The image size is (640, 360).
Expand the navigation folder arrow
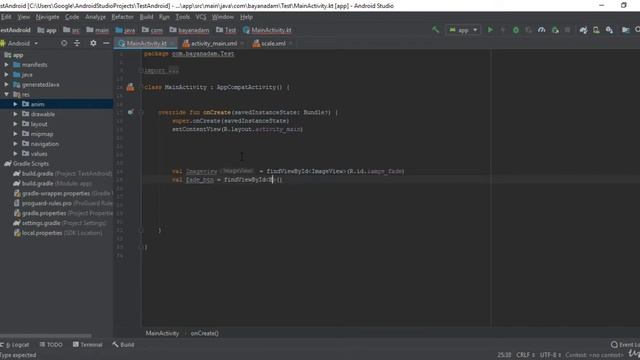coord(15,144)
